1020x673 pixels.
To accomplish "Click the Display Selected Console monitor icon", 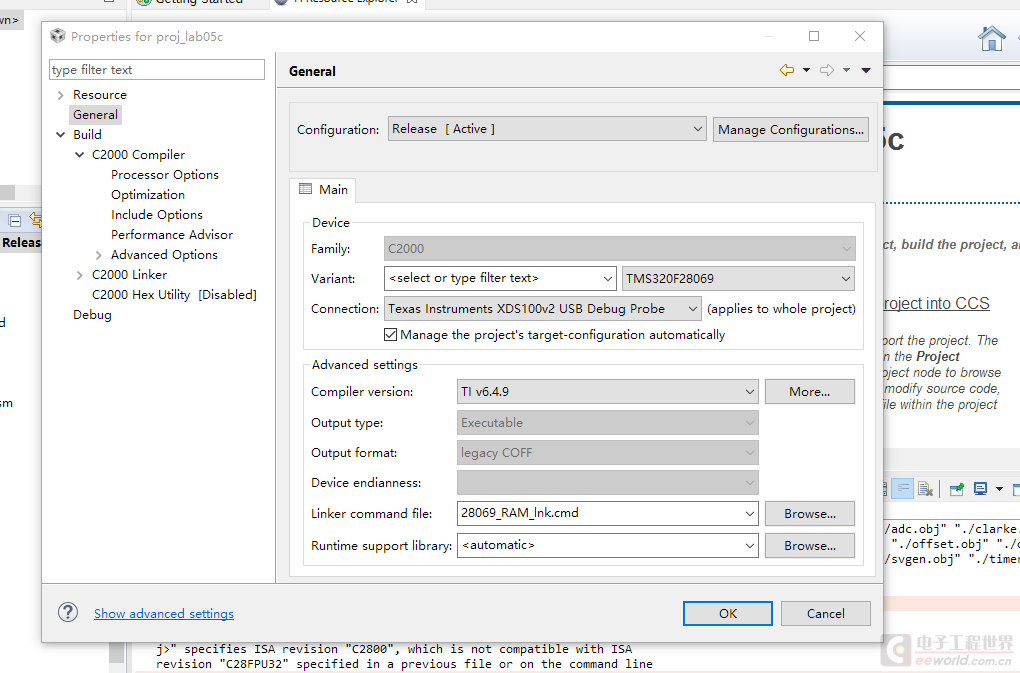I will [x=980, y=489].
